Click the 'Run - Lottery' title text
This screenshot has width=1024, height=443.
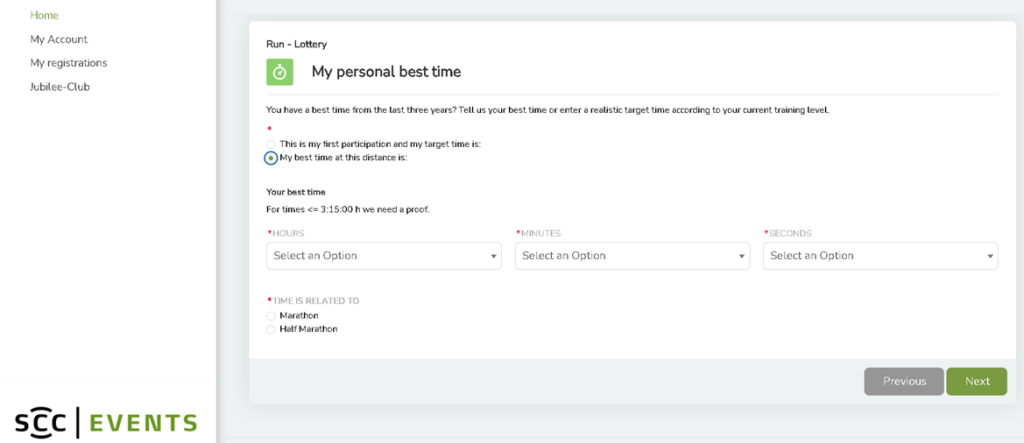click(296, 44)
